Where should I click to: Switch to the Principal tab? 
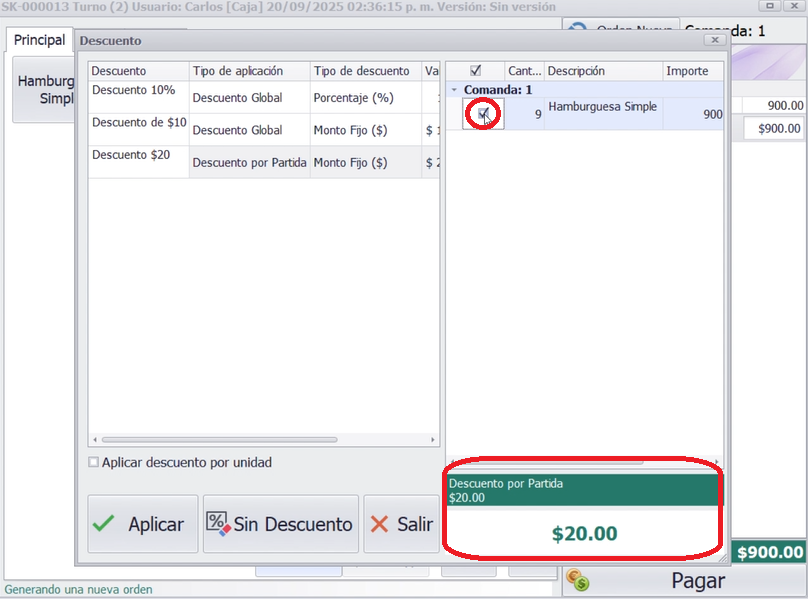40,41
